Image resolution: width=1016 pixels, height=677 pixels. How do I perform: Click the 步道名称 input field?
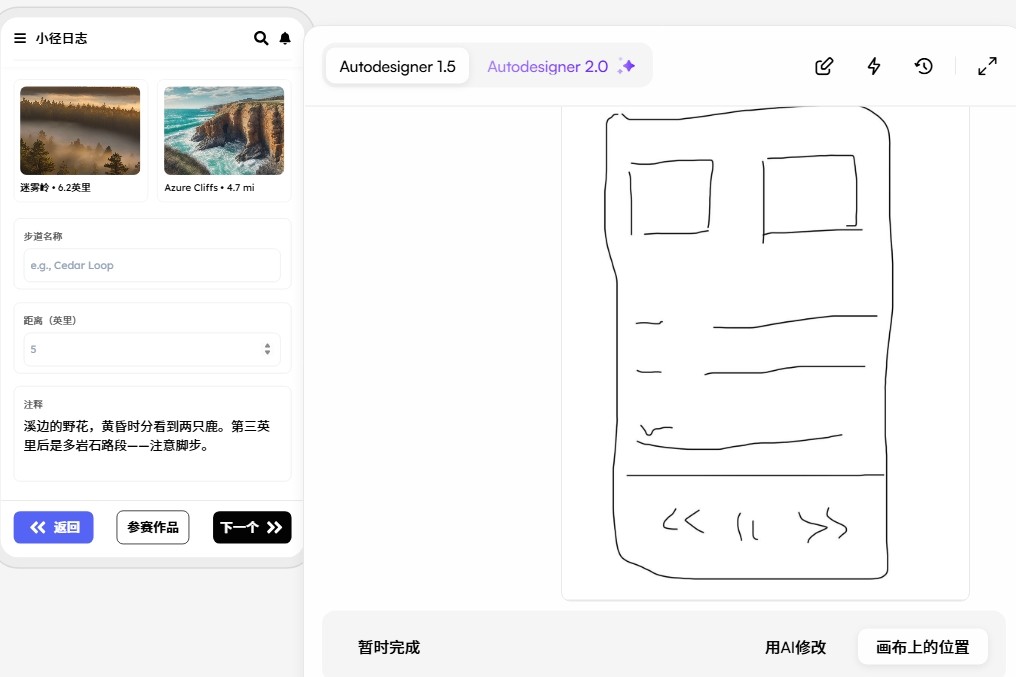tap(152, 265)
